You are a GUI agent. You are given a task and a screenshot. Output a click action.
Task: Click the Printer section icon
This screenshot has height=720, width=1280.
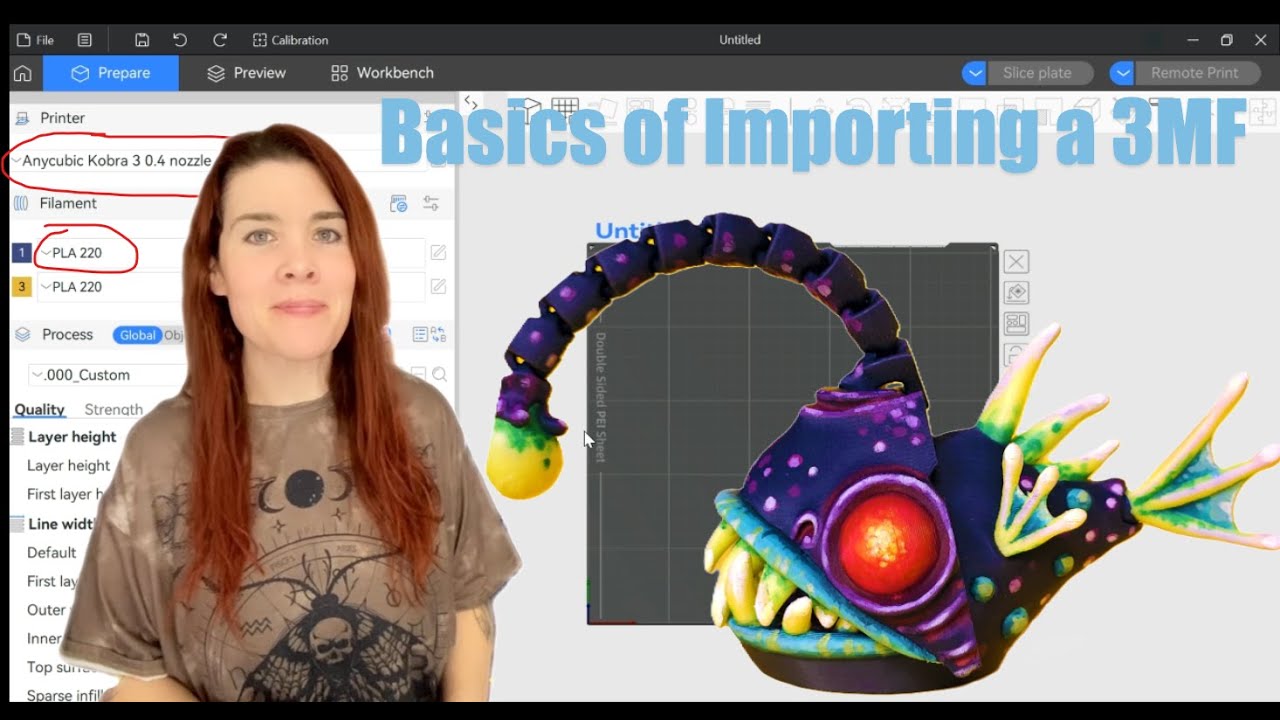click(x=22, y=118)
